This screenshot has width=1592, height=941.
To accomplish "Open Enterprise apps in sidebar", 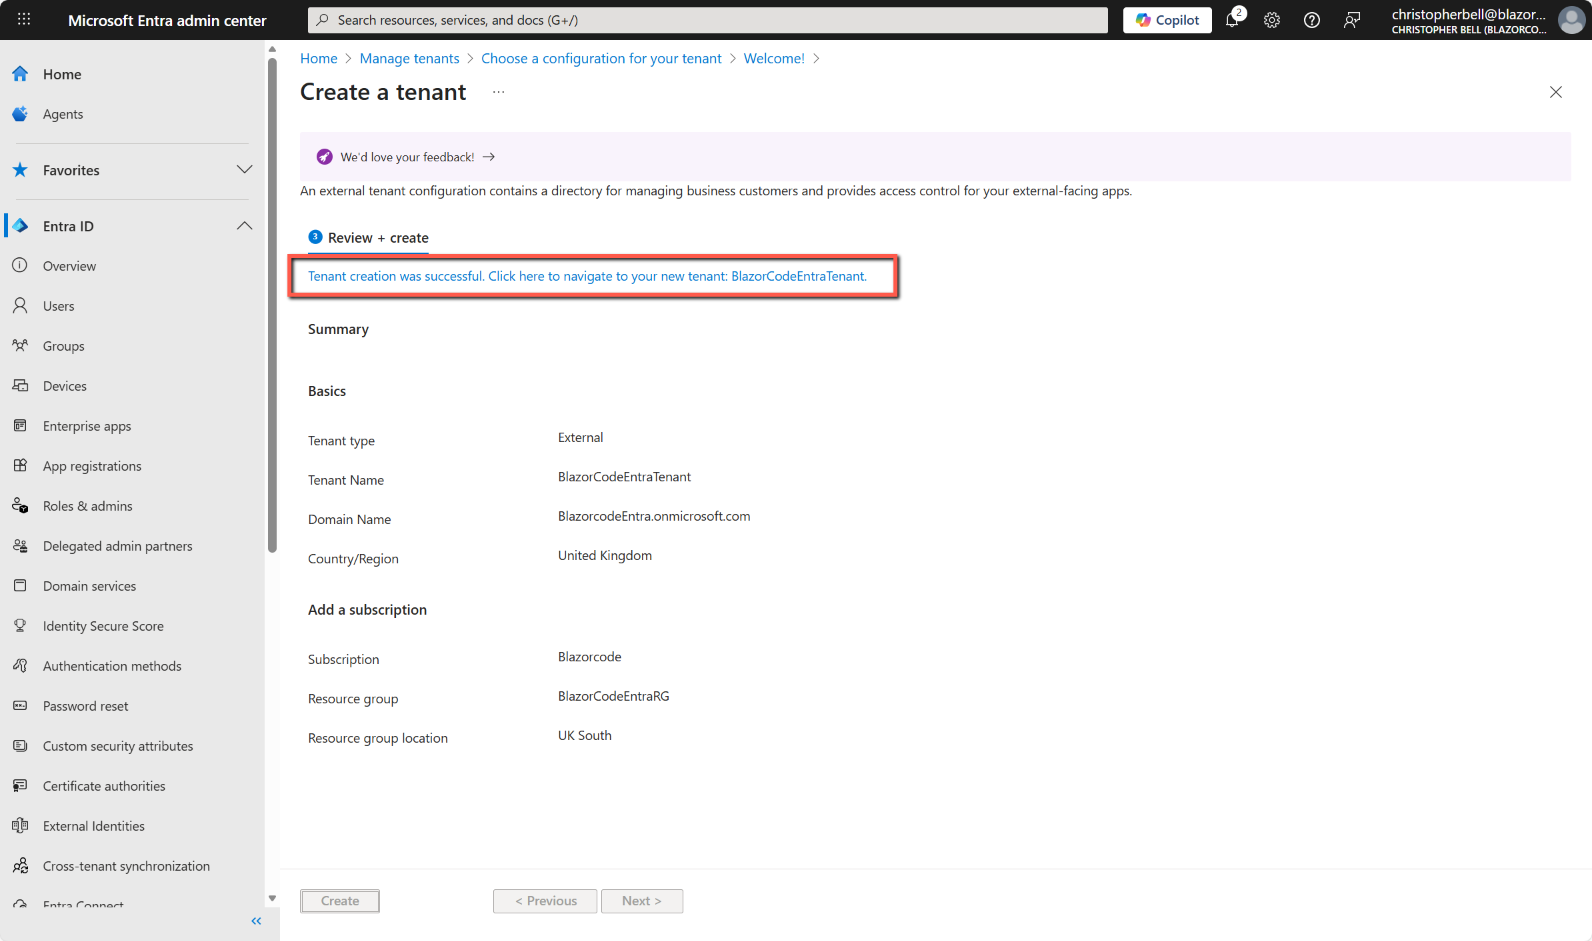I will (x=87, y=426).
